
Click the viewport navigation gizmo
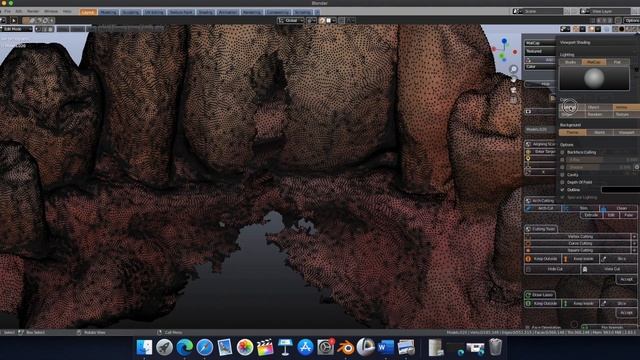pos(504,50)
